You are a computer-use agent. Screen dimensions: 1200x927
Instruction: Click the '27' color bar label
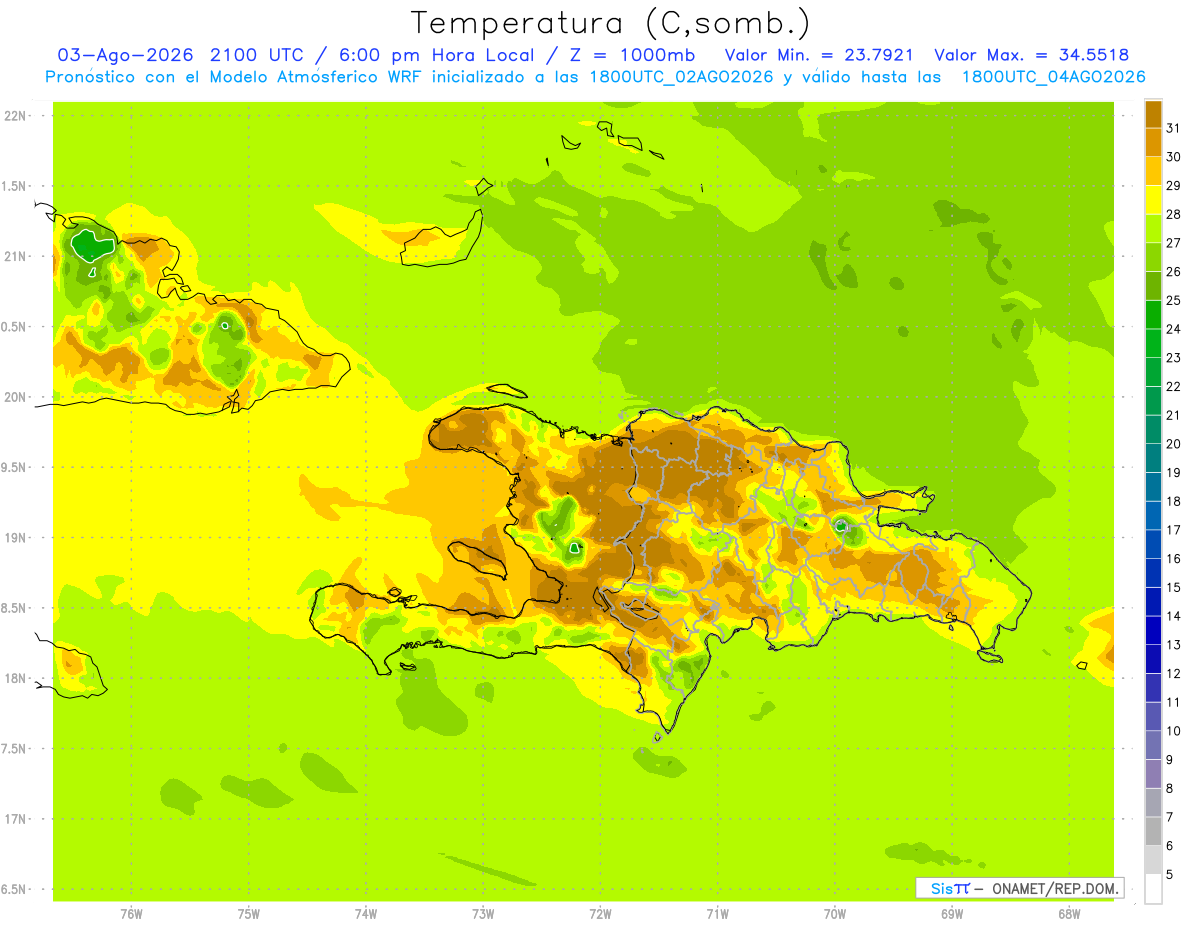[1175, 243]
